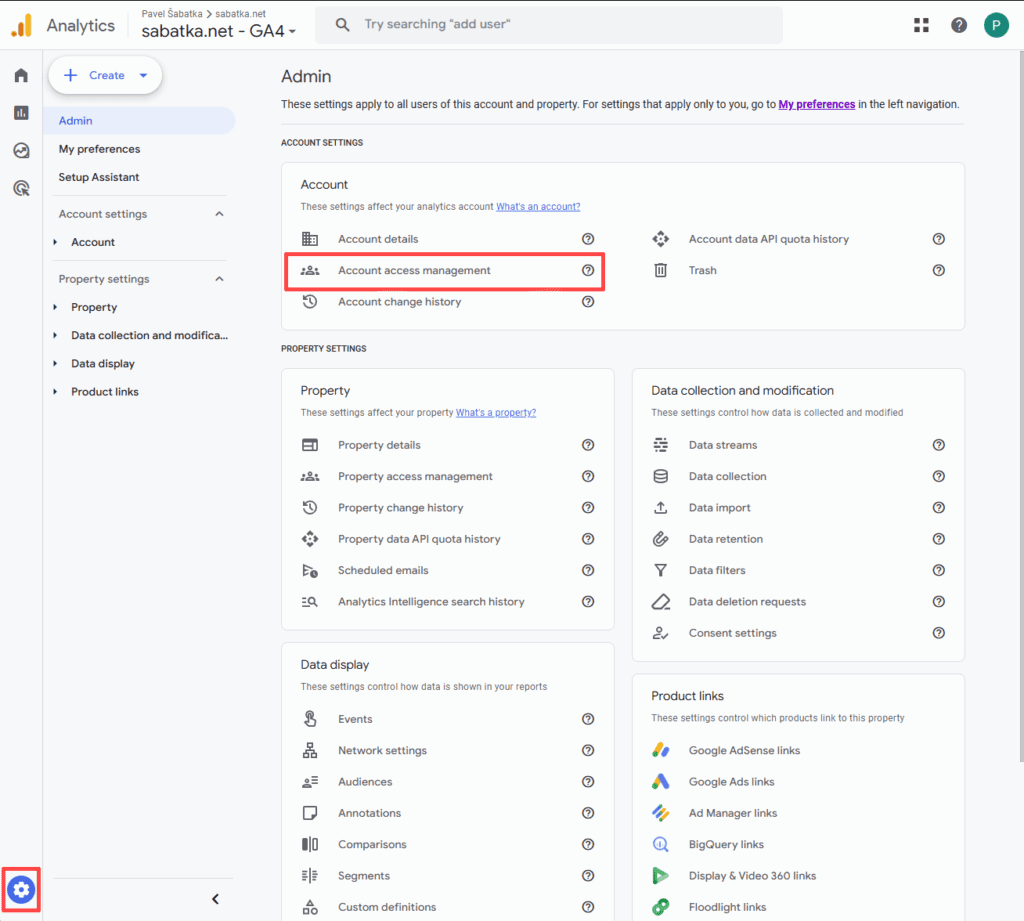Open Data streams settings
1024x921 pixels.
(x=723, y=445)
